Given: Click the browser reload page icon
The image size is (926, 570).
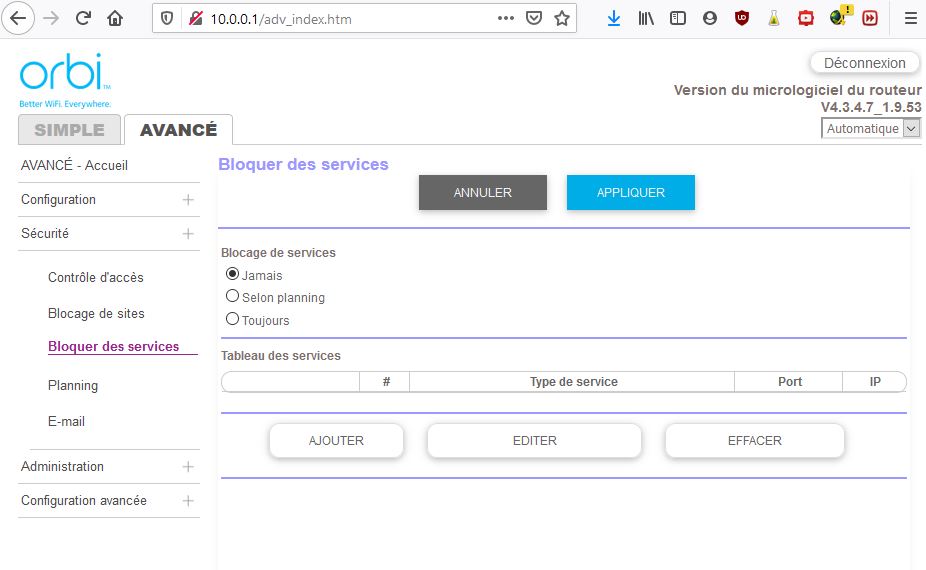Looking at the screenshot, I should [83, 18].
